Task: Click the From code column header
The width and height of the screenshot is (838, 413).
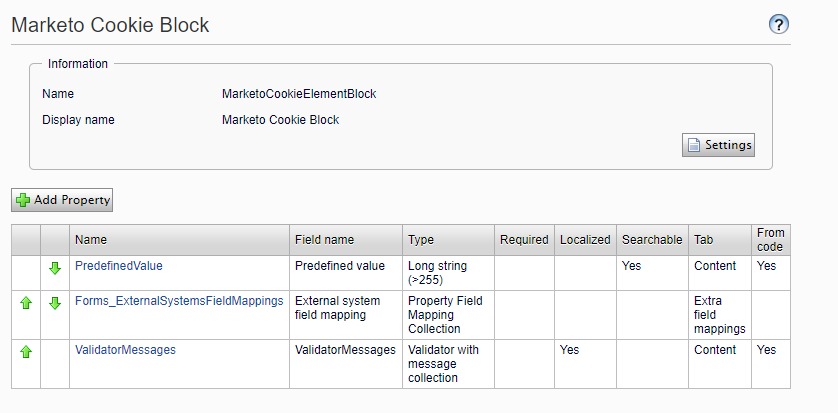Action: (770, 240)
